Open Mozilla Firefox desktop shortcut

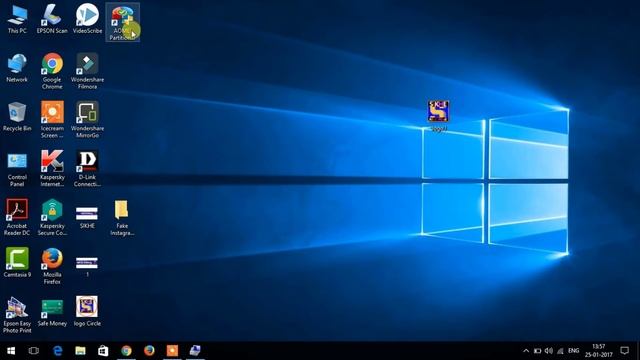[52, 266]
